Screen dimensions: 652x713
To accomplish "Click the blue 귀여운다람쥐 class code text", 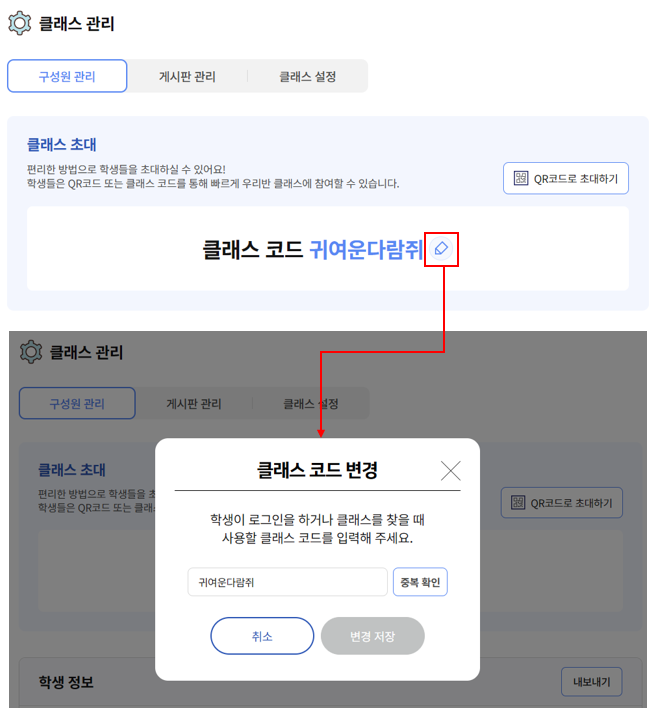I will tap(366, 249).
